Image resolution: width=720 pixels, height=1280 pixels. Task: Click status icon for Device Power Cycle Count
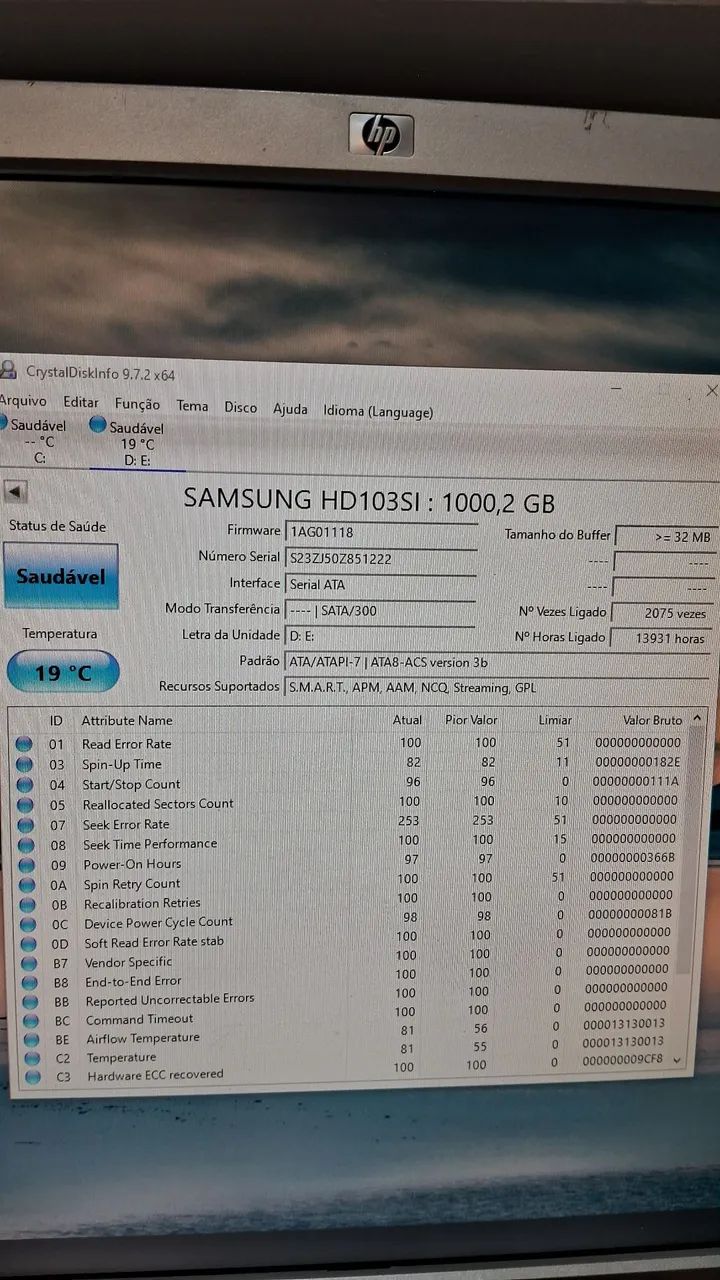click(x=28, y=925)
